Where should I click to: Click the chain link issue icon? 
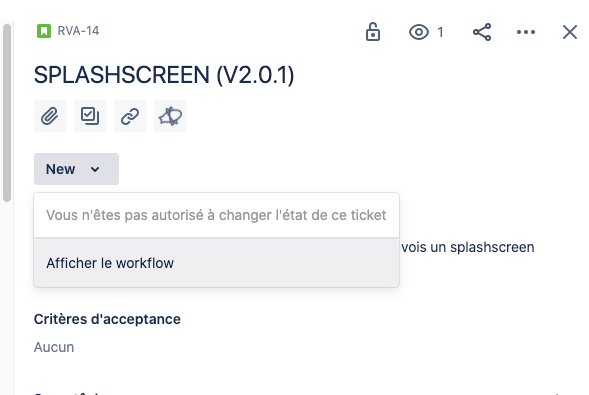pos(130,116)
